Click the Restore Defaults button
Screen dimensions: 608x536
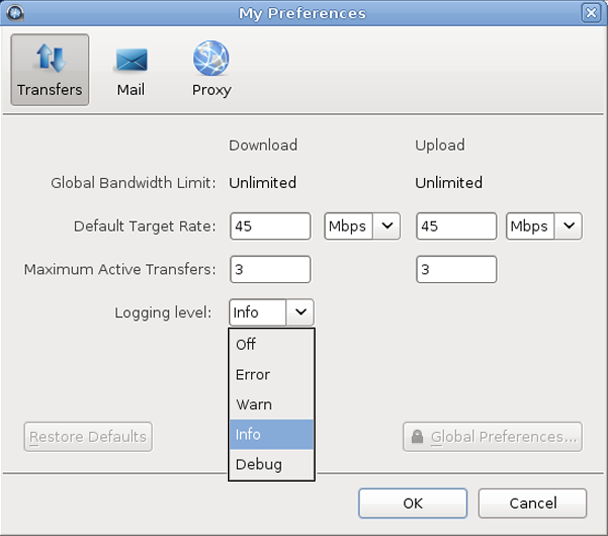pos(88,437)
